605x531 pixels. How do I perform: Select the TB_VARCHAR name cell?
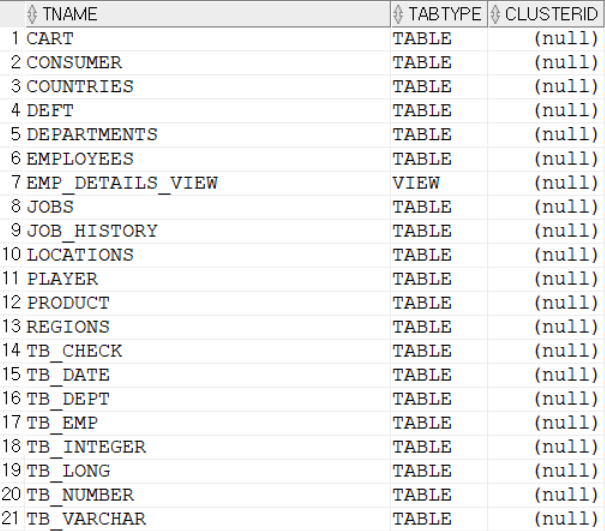click(208, 519)
